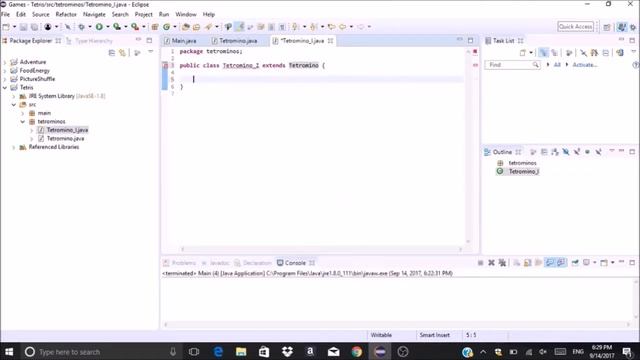Click the editor horizontal scrollbar
This screenshot has height=360, width=640.
[x=322, y=249]
